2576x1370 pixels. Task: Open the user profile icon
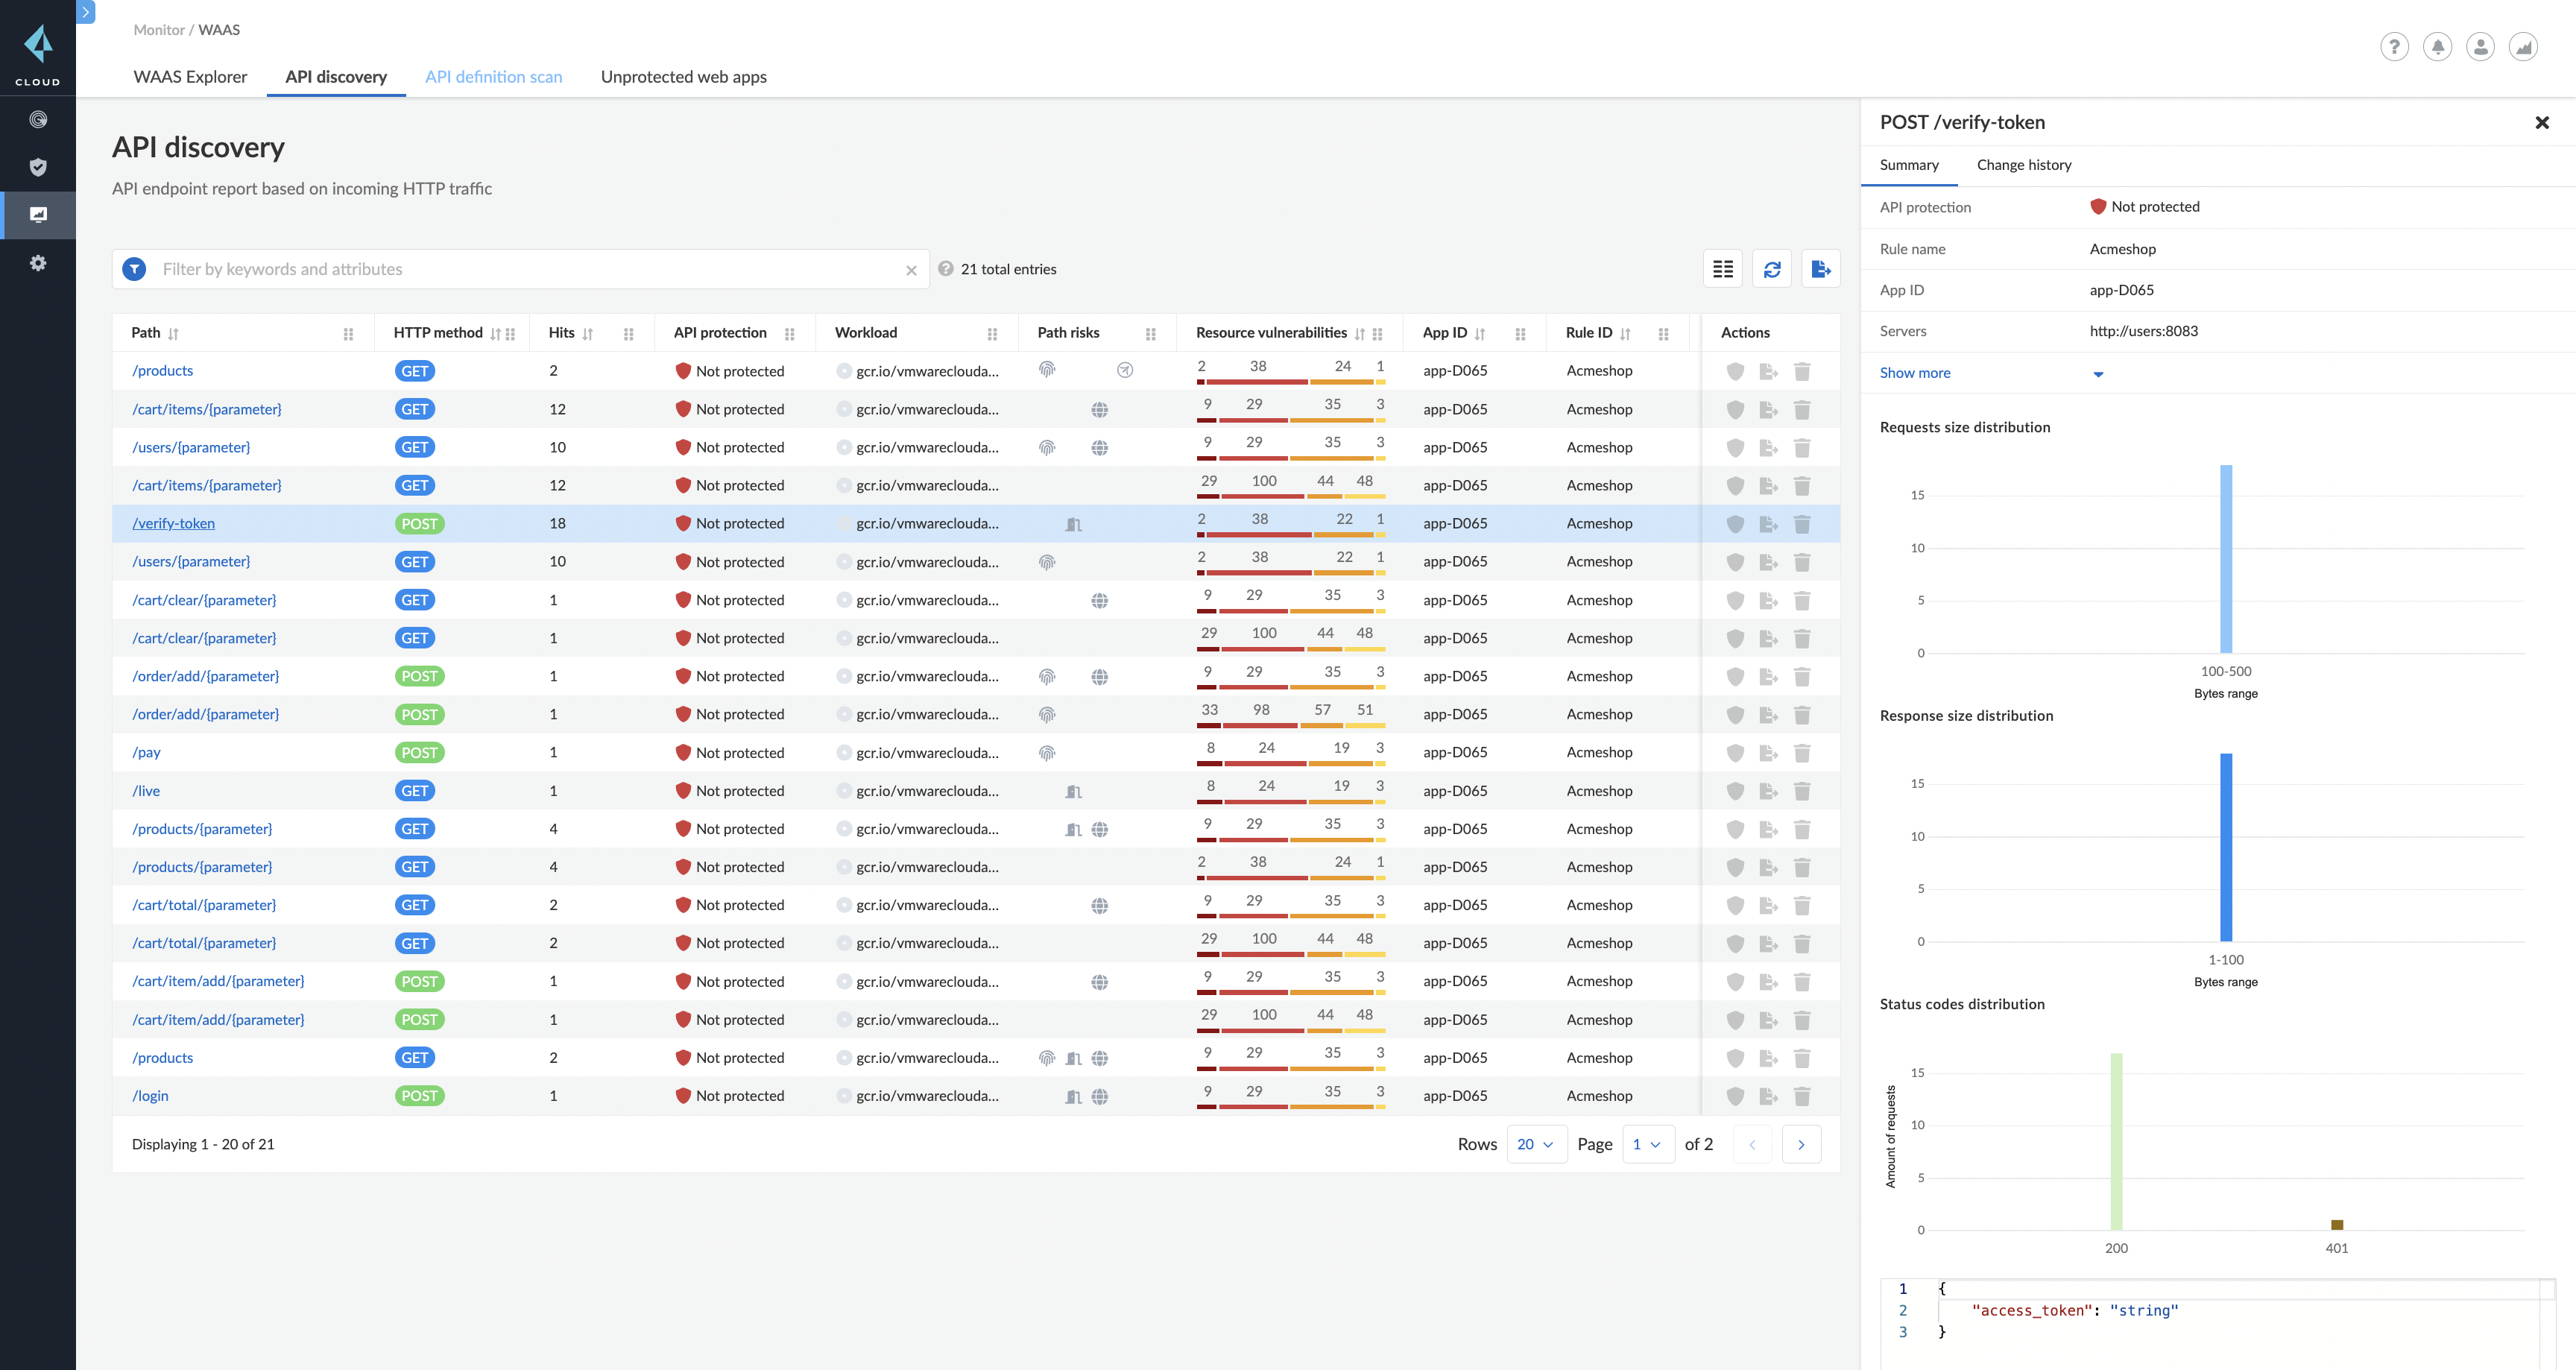pos(2480,47)
